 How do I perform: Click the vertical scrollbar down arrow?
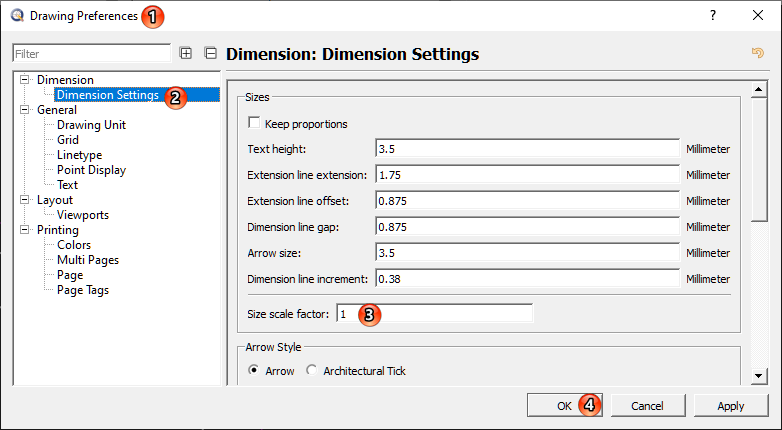coord(759,375)
